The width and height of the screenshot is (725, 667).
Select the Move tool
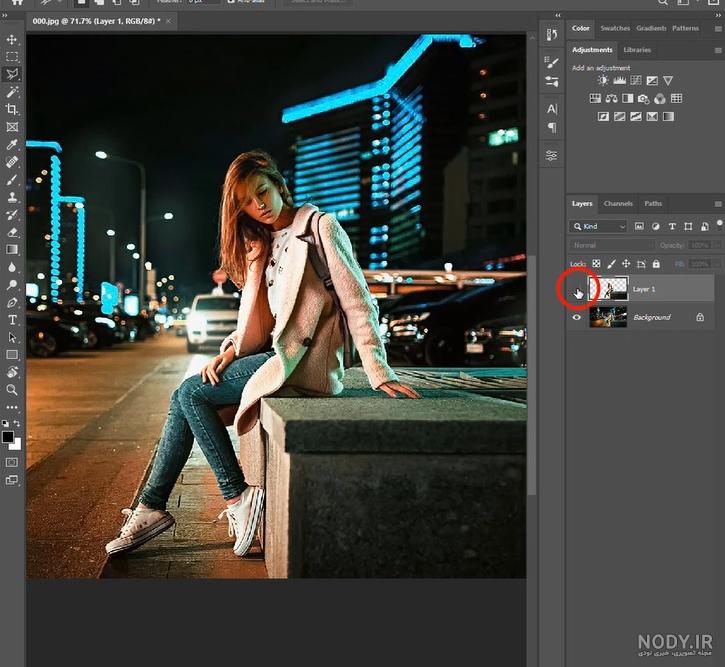(12, 39)
